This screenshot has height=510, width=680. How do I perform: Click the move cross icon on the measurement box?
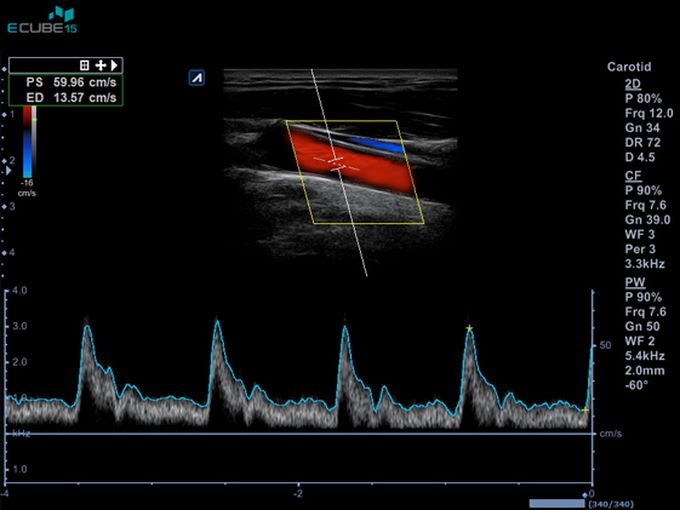click(100, 65)
